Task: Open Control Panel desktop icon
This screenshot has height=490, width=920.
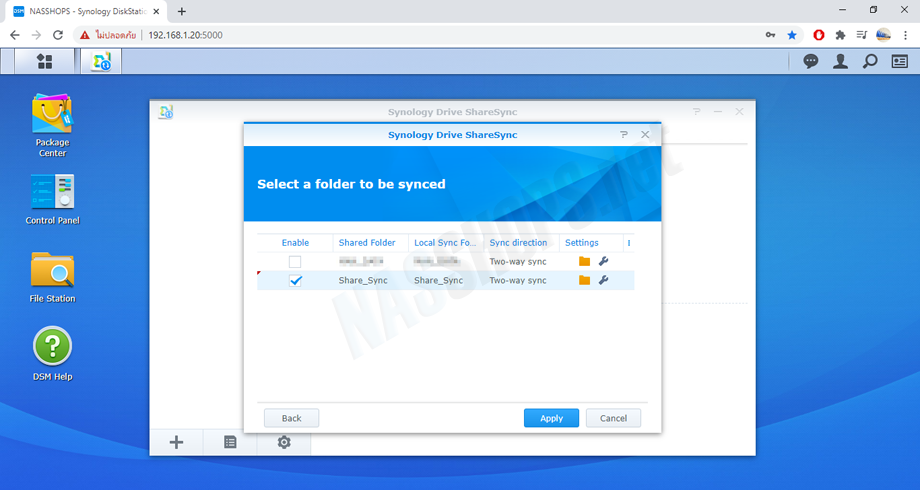Action: pyautogui.click(x=52, y=199)
